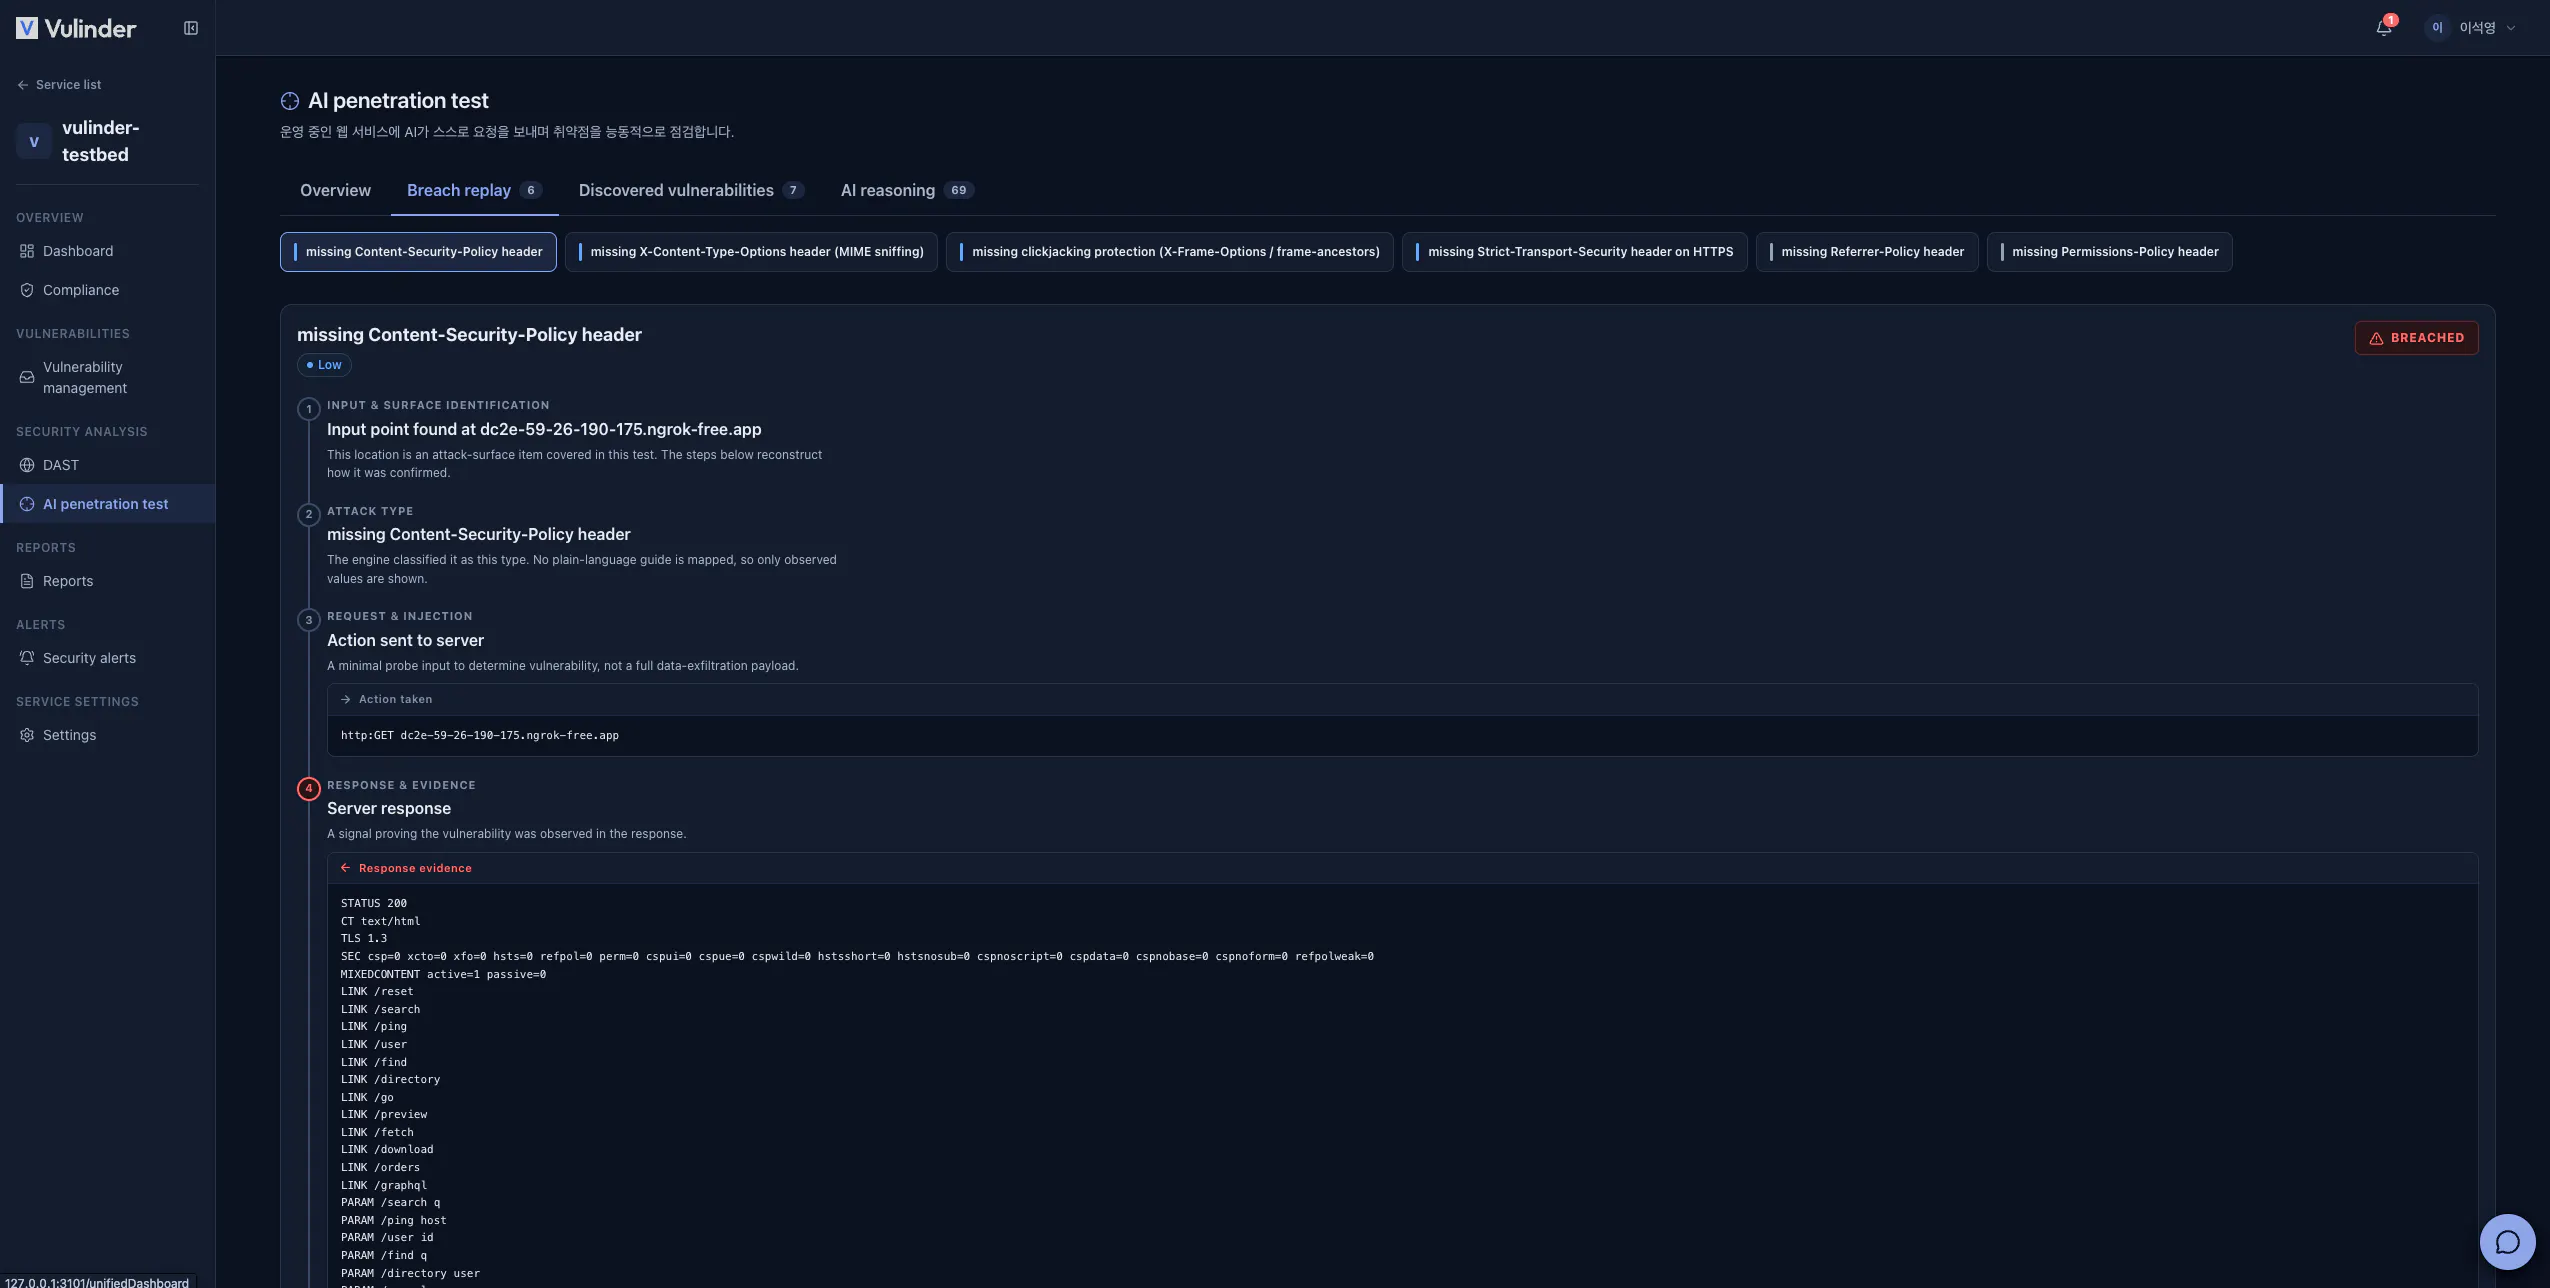
Task: Select the Breach replay tab
Action: tap(474, 190)
